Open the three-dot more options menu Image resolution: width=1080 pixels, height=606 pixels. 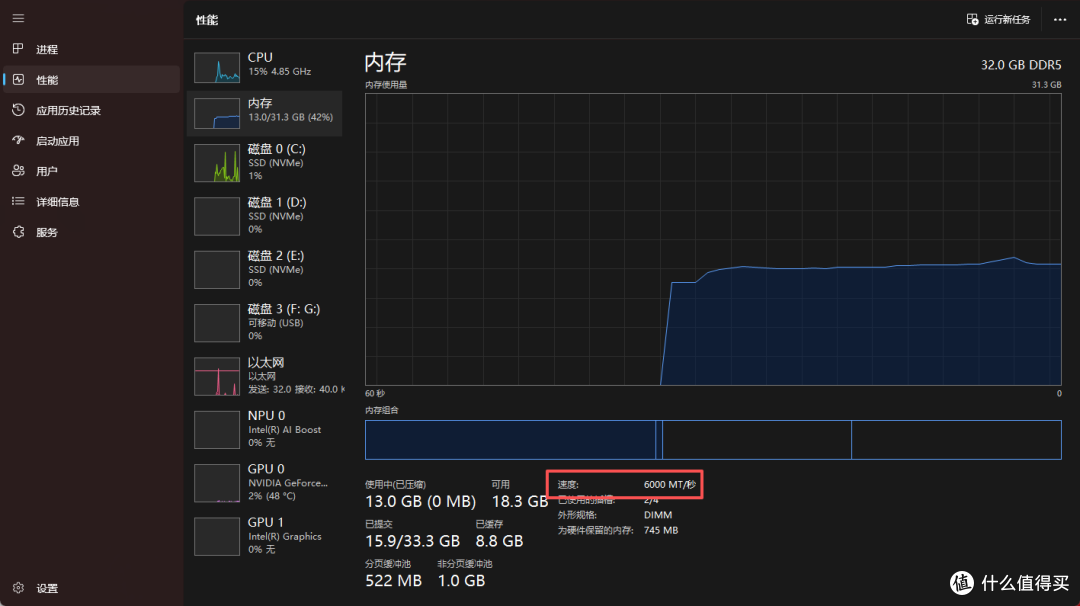coord(1060,19)
